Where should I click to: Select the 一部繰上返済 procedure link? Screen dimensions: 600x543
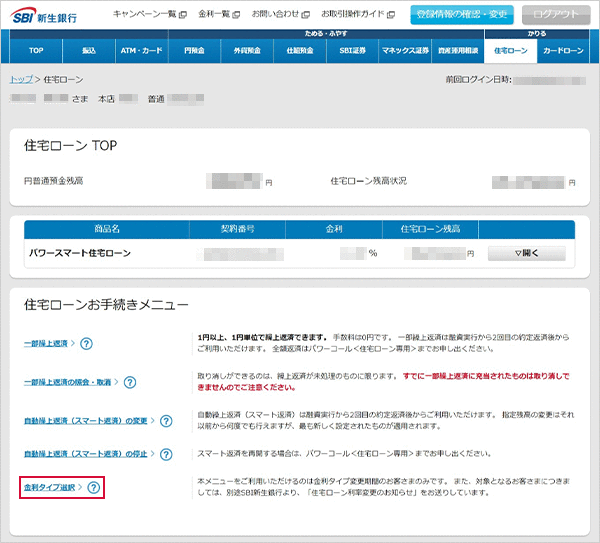tap(46, 343)
